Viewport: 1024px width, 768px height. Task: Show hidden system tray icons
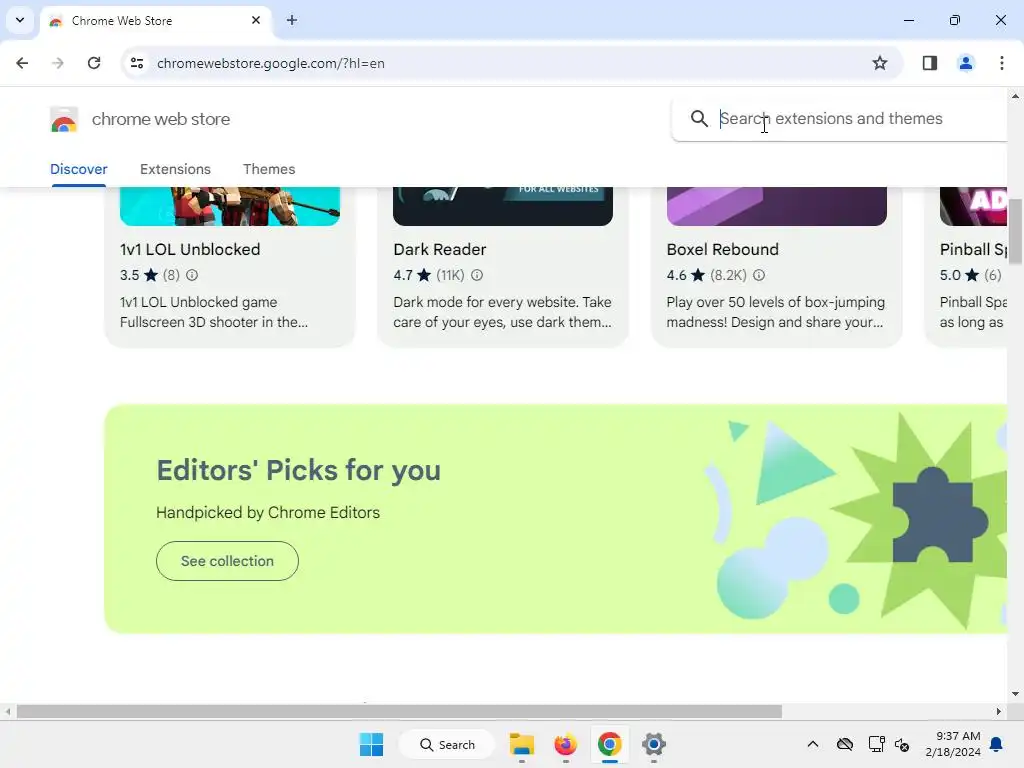click(812, 744)
